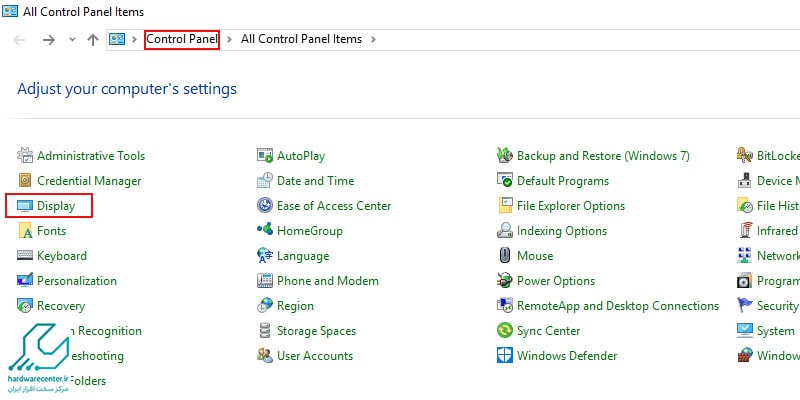800x400 pixels.
Task: Open the Windows Defender link
Action: (x=567, y=356)
